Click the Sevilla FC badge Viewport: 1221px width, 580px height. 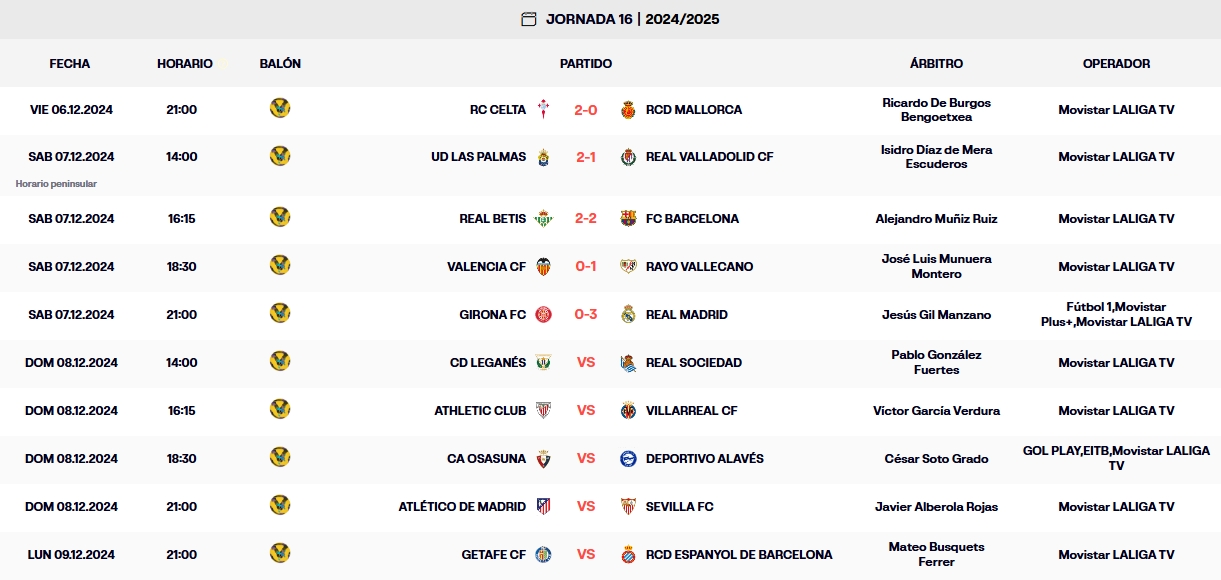point(630,506)
